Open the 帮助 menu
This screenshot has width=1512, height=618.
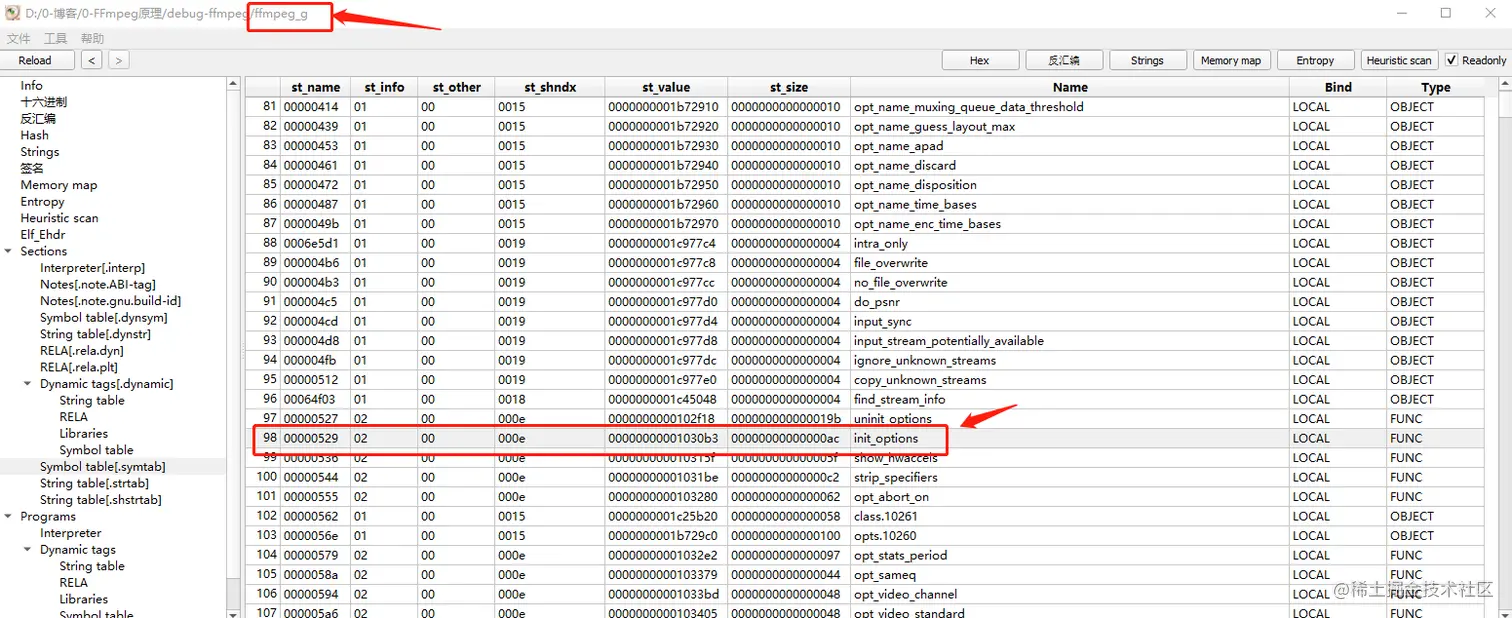92,38
